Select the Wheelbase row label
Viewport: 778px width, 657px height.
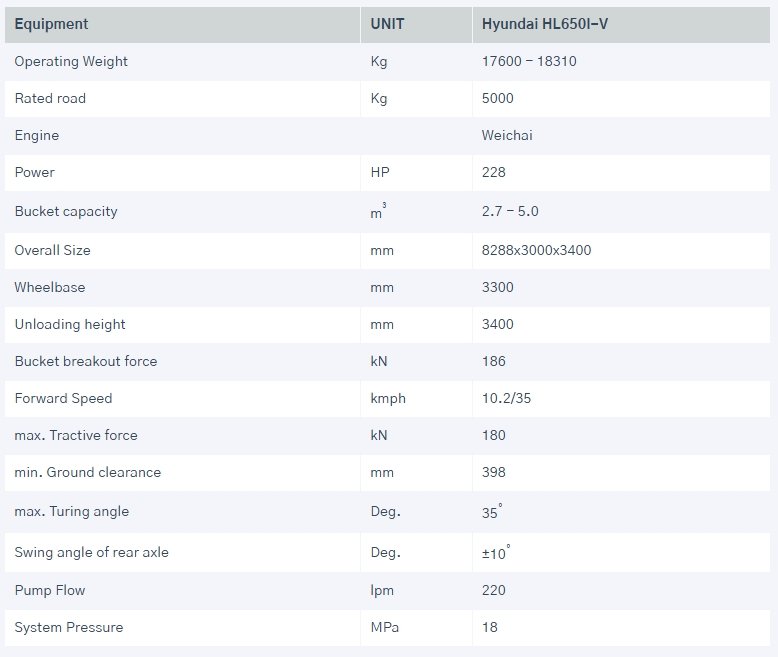50,287
